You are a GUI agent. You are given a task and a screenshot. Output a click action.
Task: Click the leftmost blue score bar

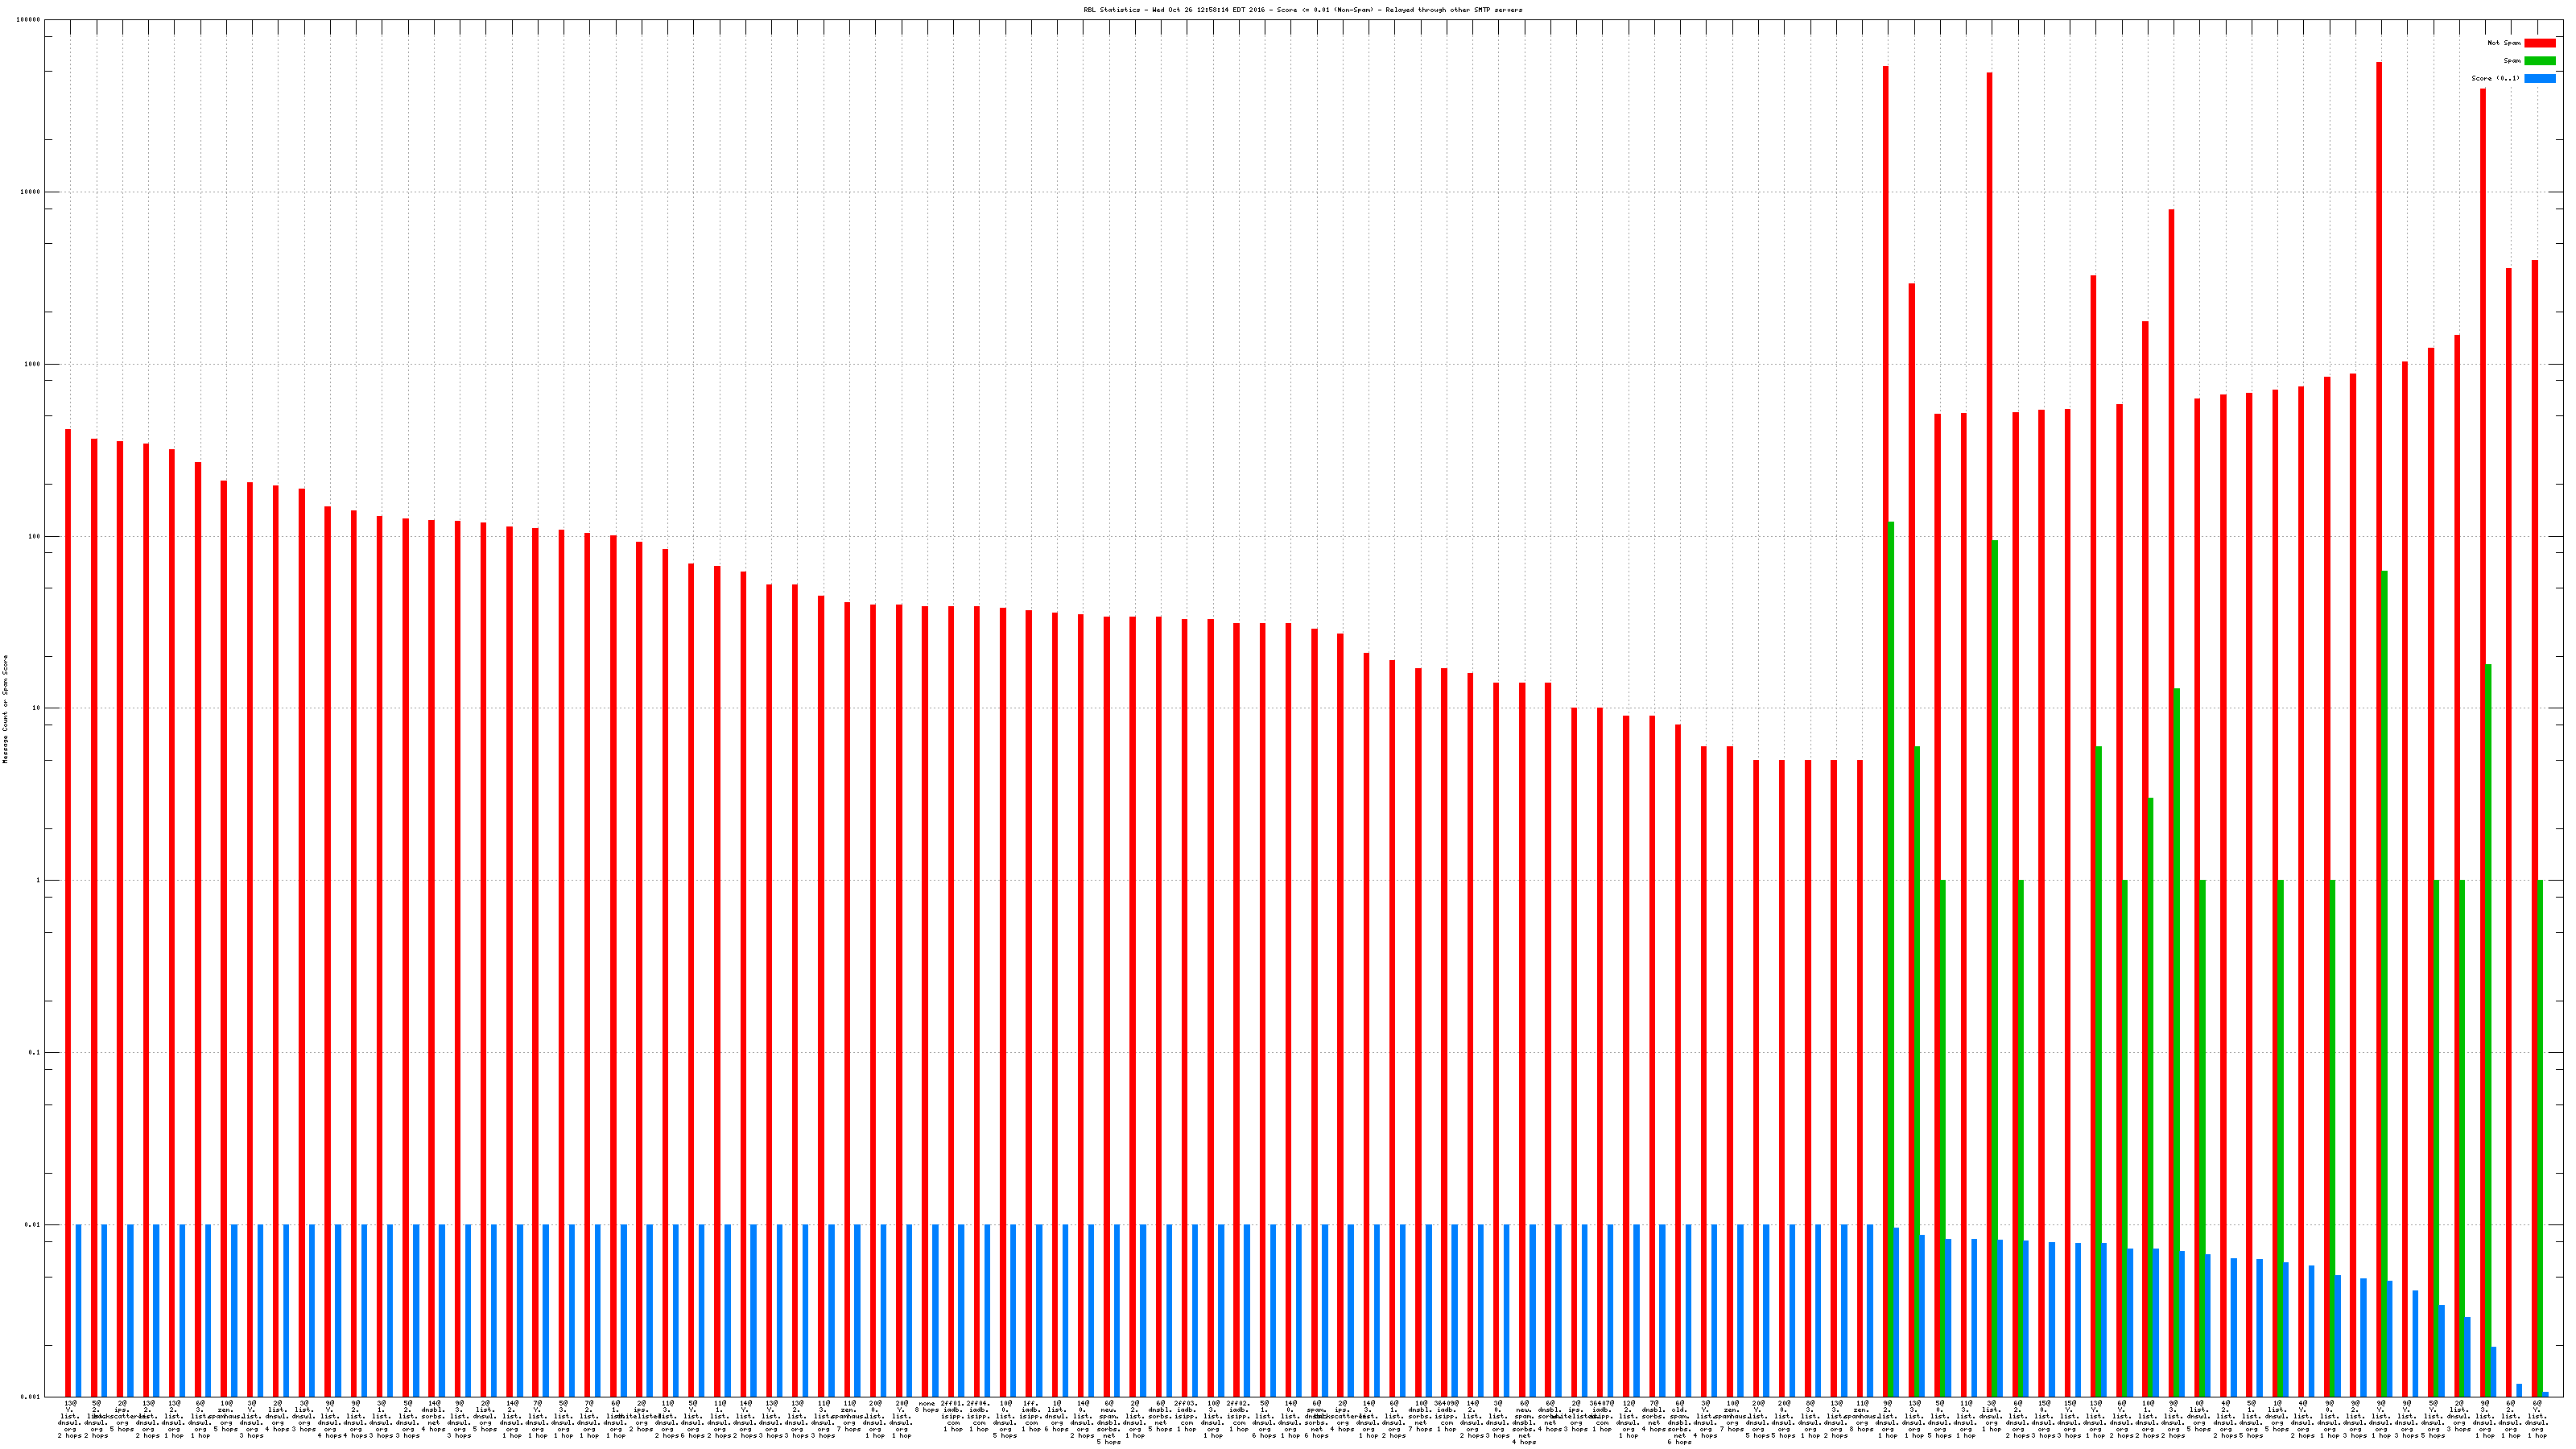coord(78,1310)
